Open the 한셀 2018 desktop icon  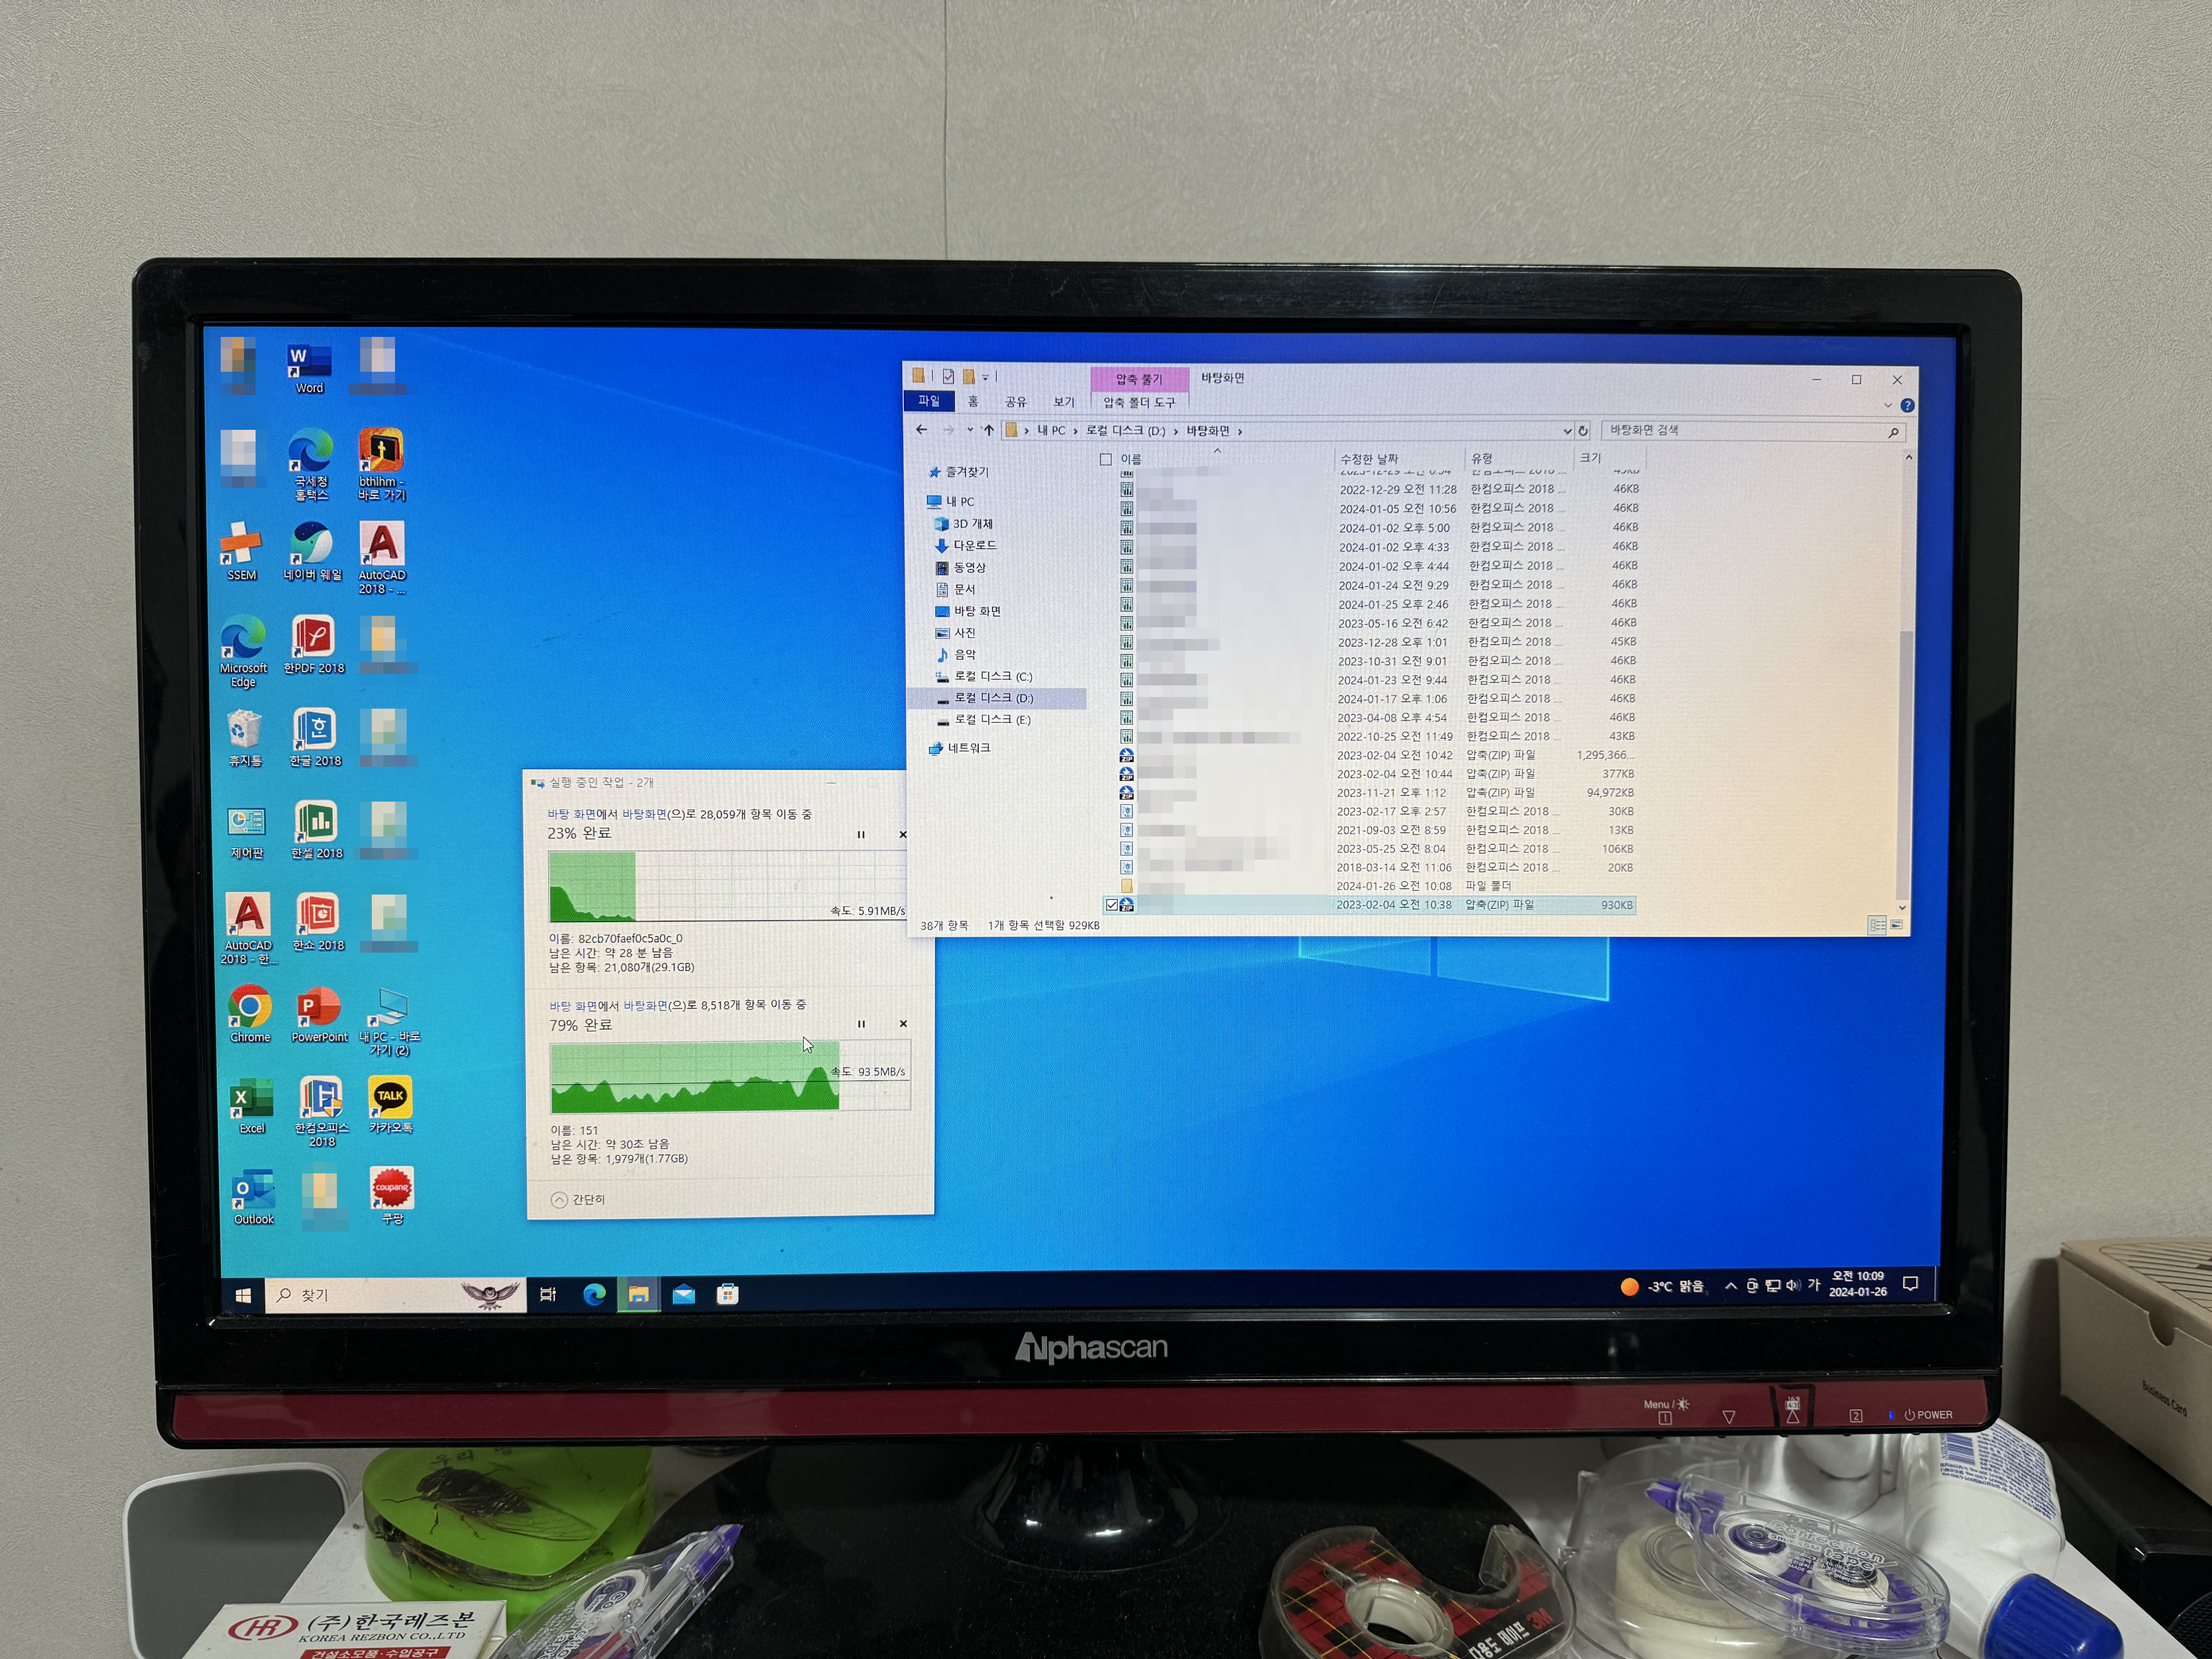pyautogui.click(x=317, y=829)
